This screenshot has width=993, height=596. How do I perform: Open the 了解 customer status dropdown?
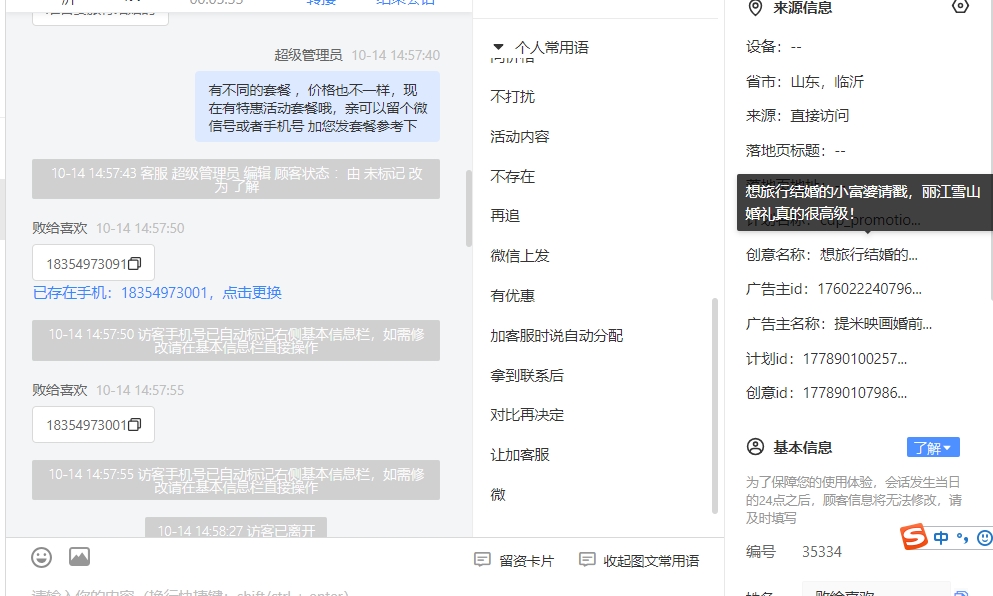[933, 447]
